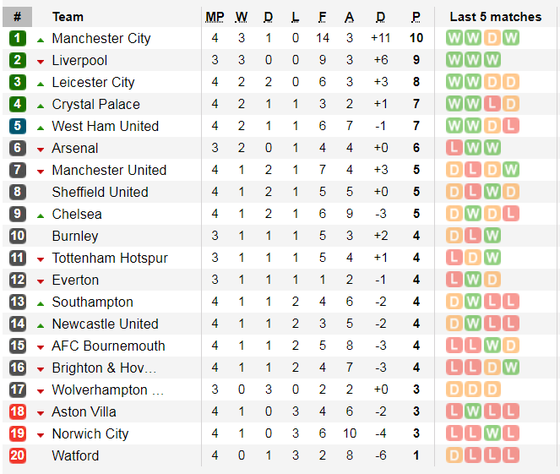Sort by the MP column header
Screen dimensions: 560x474
(215, 17)
